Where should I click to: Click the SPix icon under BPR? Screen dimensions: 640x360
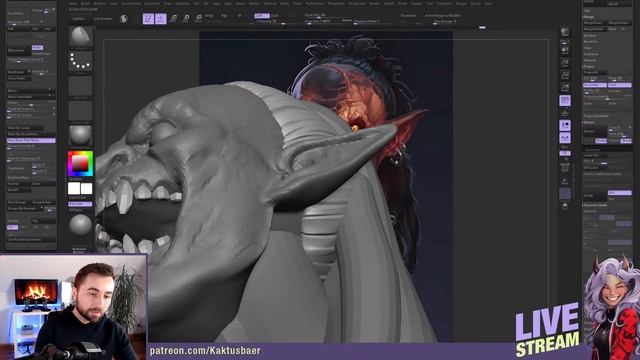point(565,42)
